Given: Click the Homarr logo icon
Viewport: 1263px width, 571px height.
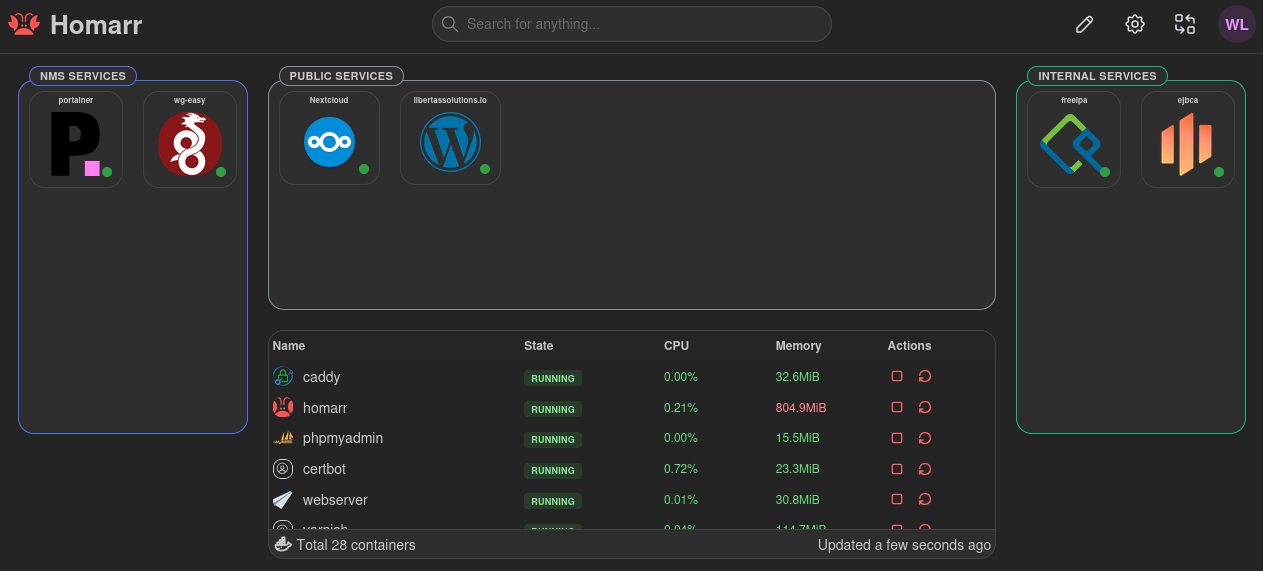Looking at the screenshot, I should click(x=23, y=24).
